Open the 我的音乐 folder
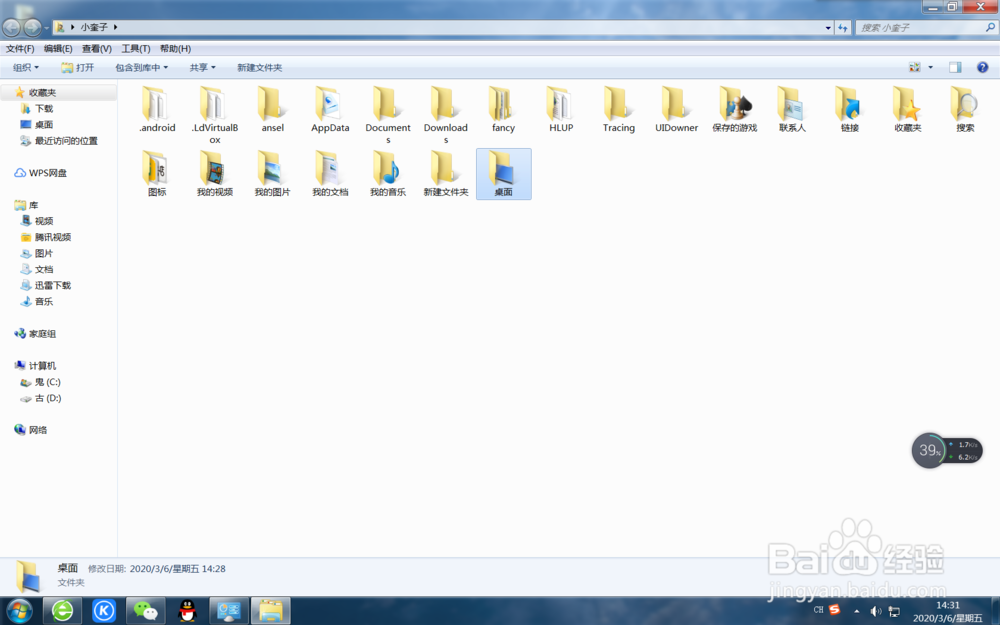The image size is (1000, 625). click(388, 173)
